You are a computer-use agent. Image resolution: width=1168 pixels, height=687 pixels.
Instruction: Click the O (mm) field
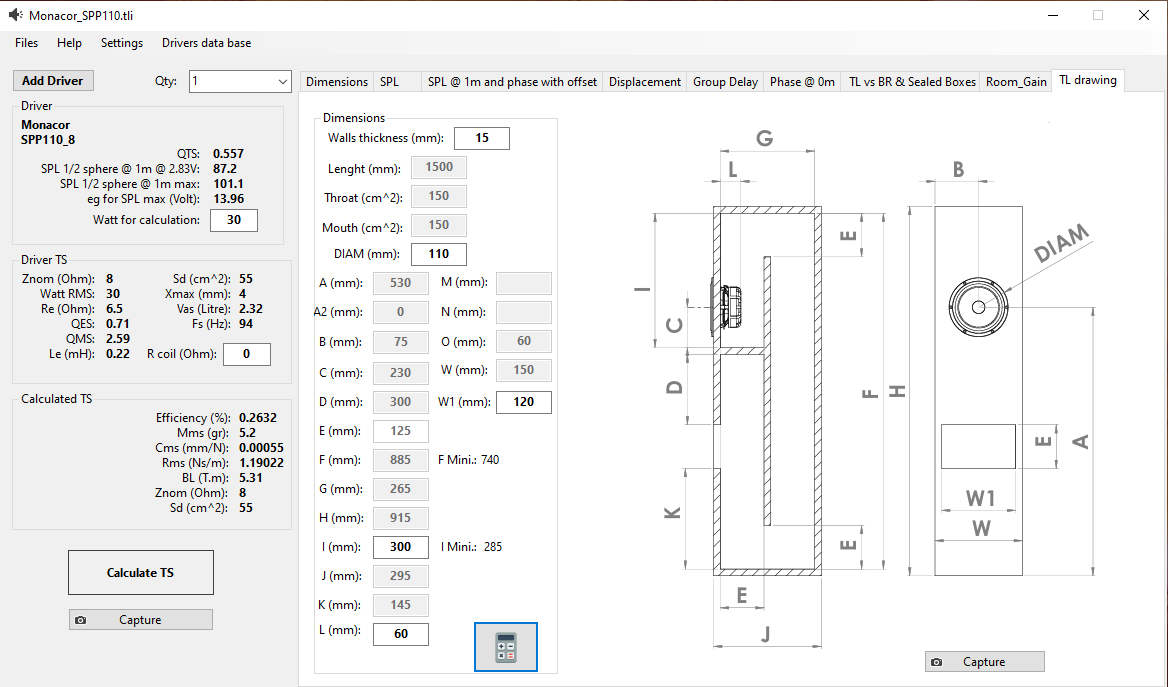point(524,341)
